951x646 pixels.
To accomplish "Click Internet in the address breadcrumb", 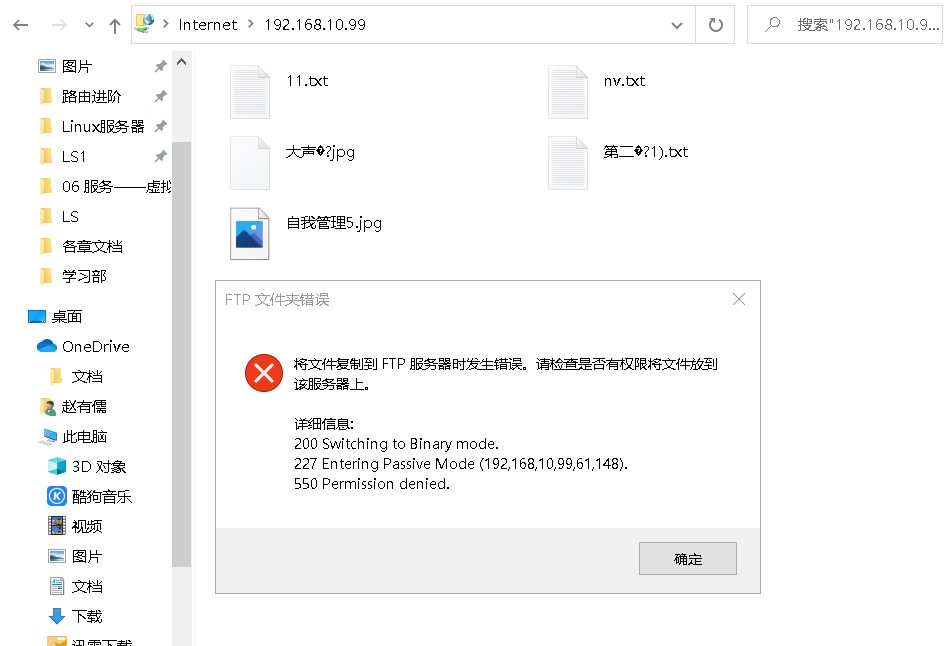I will pos(207,25).
